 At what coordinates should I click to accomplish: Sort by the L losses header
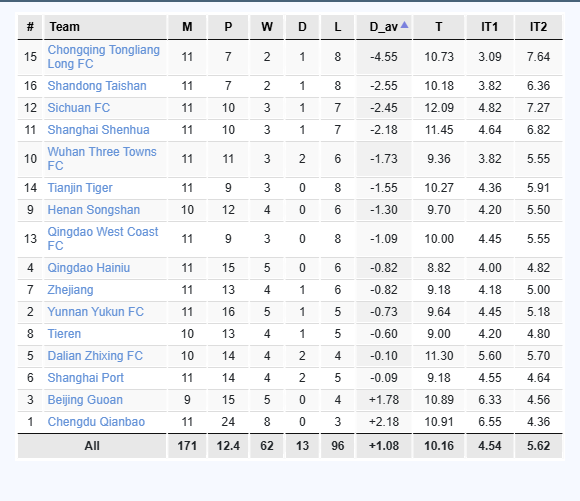[337, 27]
